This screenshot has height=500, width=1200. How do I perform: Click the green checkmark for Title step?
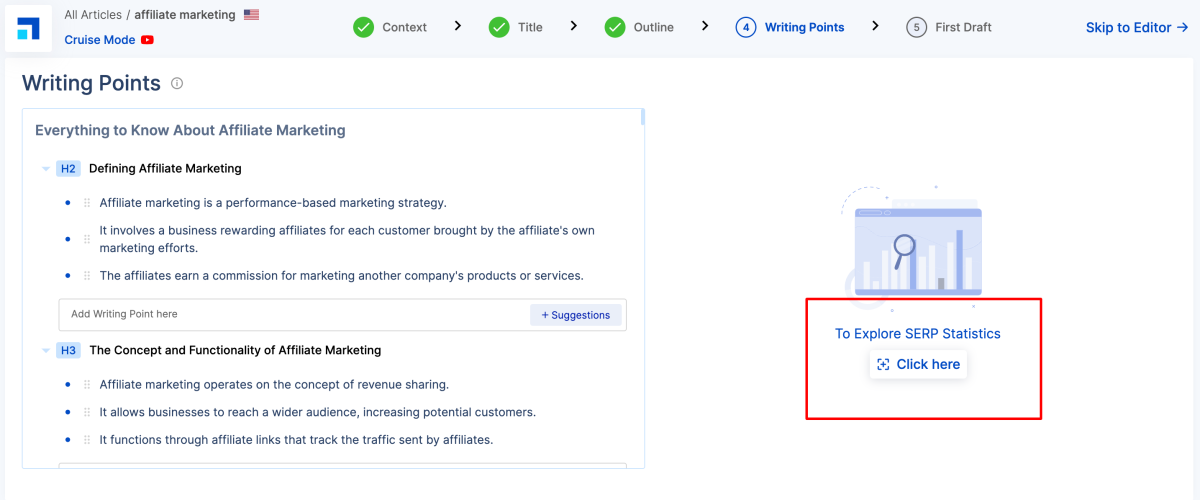[x=499, y=27]
